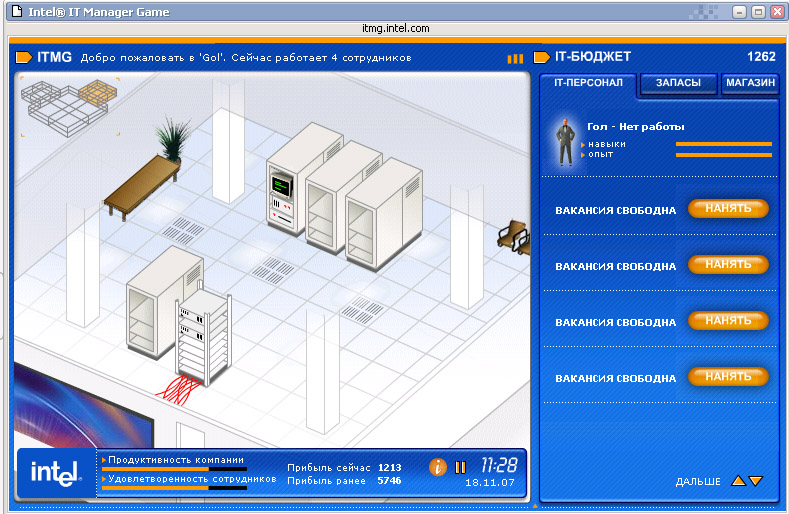This screenshot has height=514, width=789.
Task: Select the server cabinet with green monitor
Action: click(x=296, y=184)
